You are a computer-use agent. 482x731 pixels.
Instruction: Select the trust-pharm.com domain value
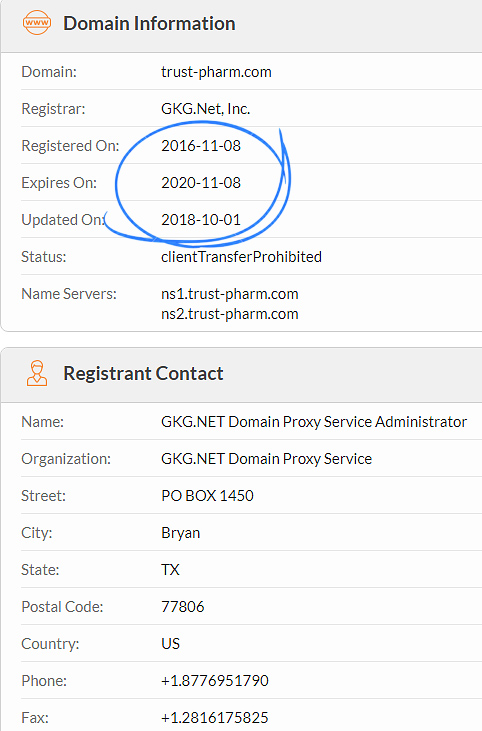[216, 72]
